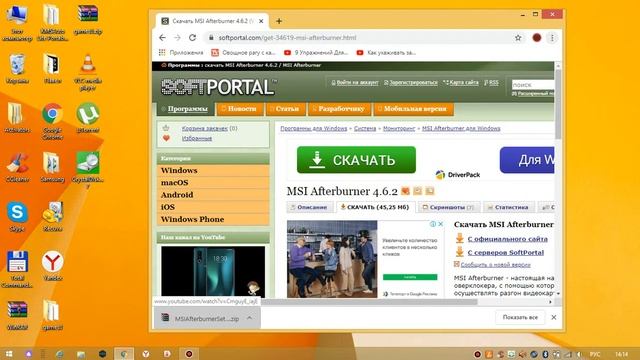Select the iOS category

[213, 207]
